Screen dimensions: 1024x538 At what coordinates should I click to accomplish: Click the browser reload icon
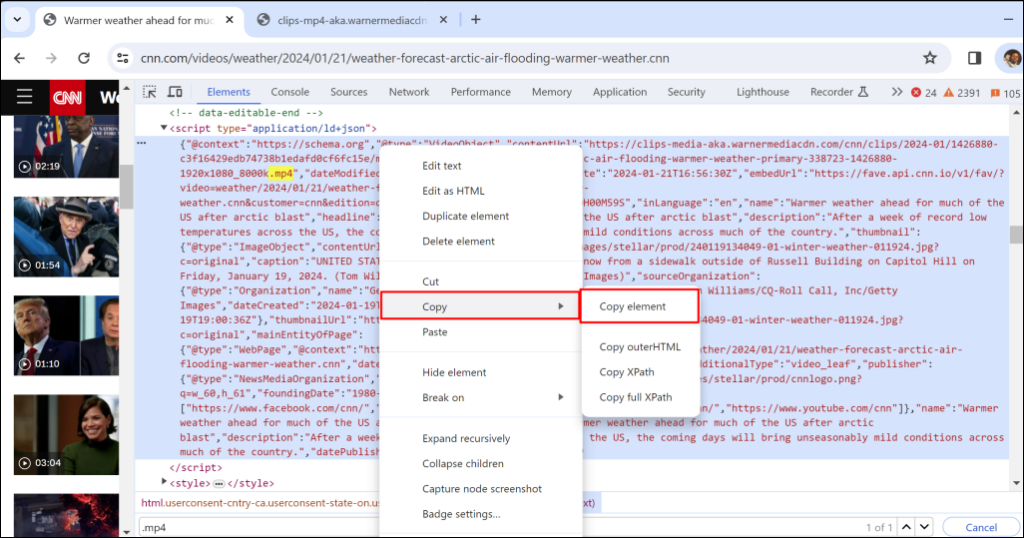[84, 58]
